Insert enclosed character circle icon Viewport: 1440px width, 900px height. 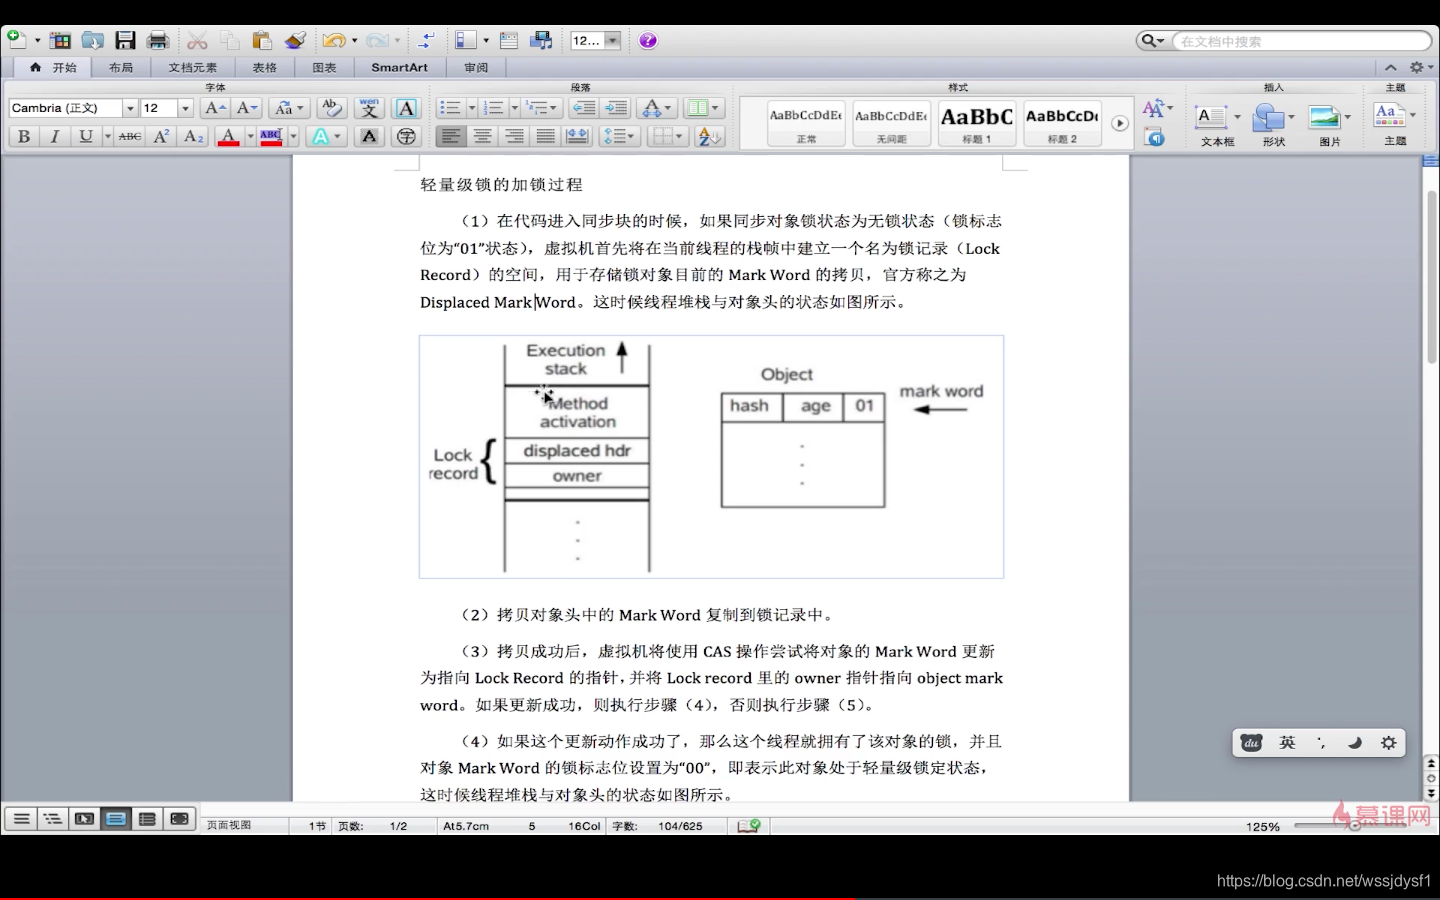(x=406, y=136)
